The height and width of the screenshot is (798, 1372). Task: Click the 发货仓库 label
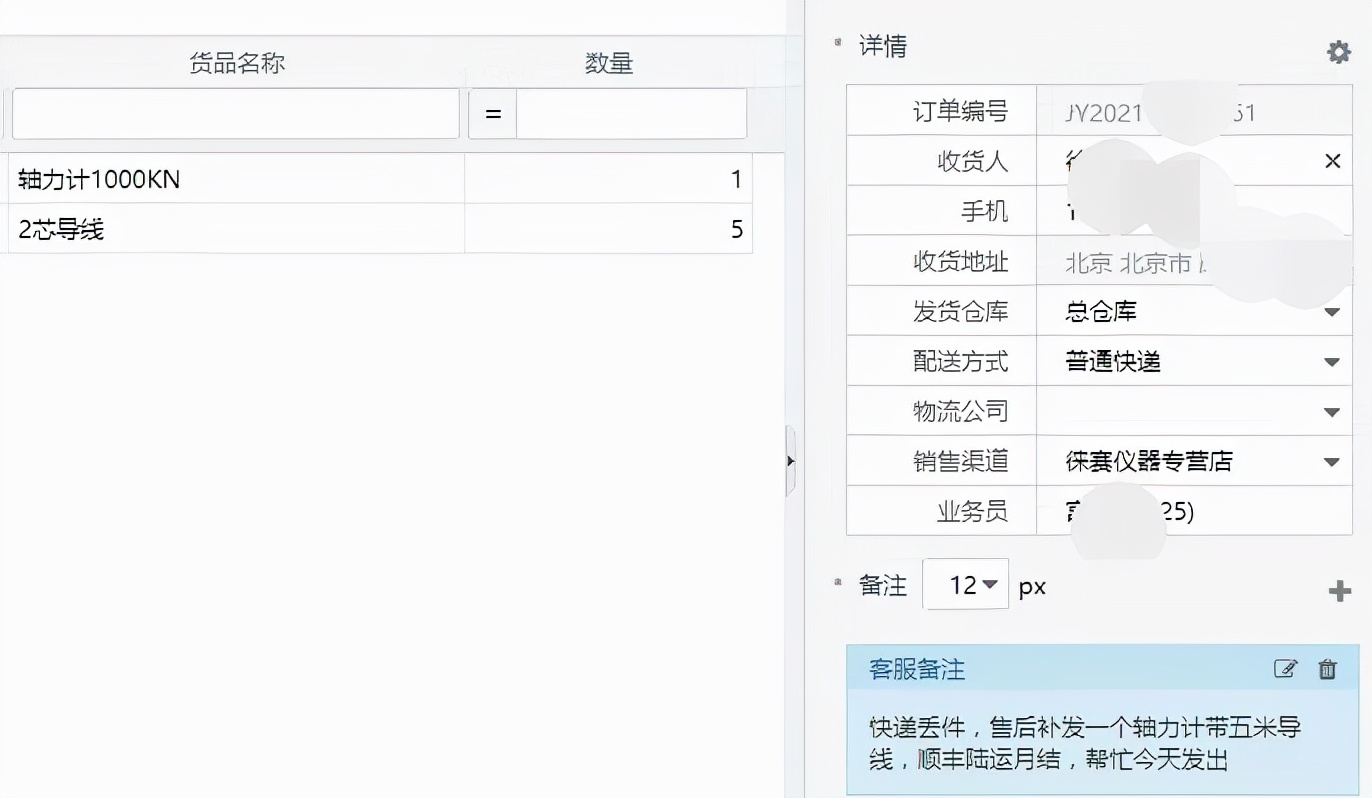point(960,311)
